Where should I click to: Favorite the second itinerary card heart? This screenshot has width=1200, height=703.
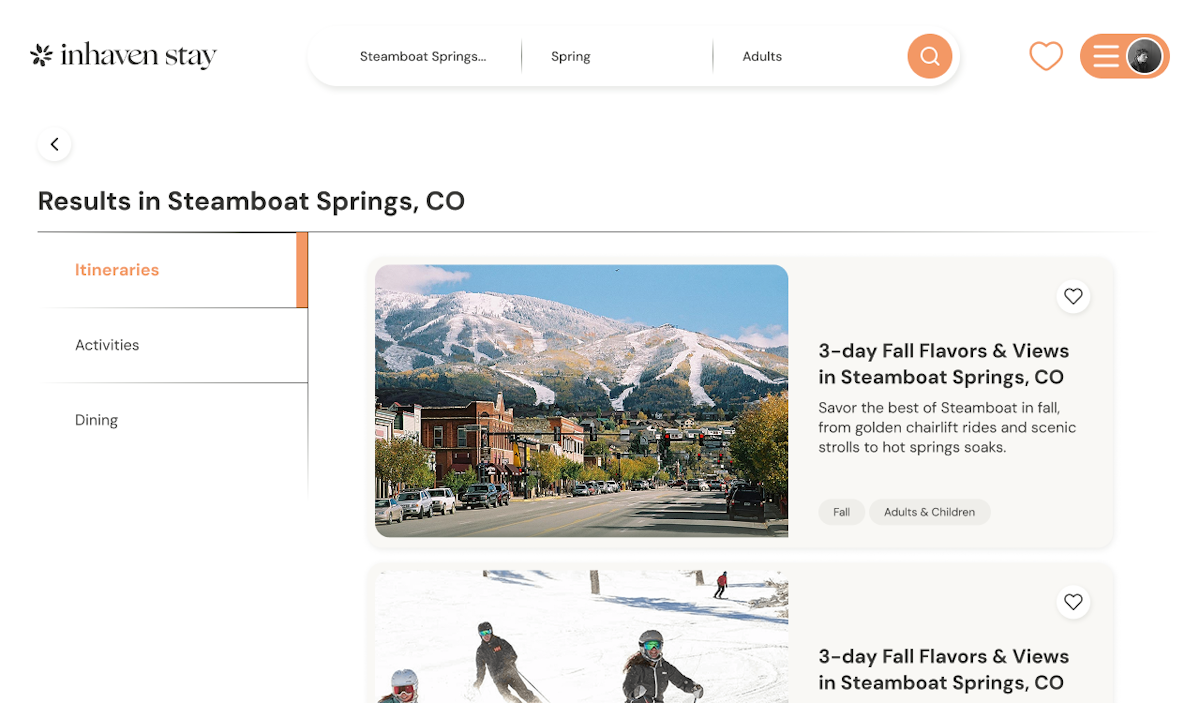1073,602
